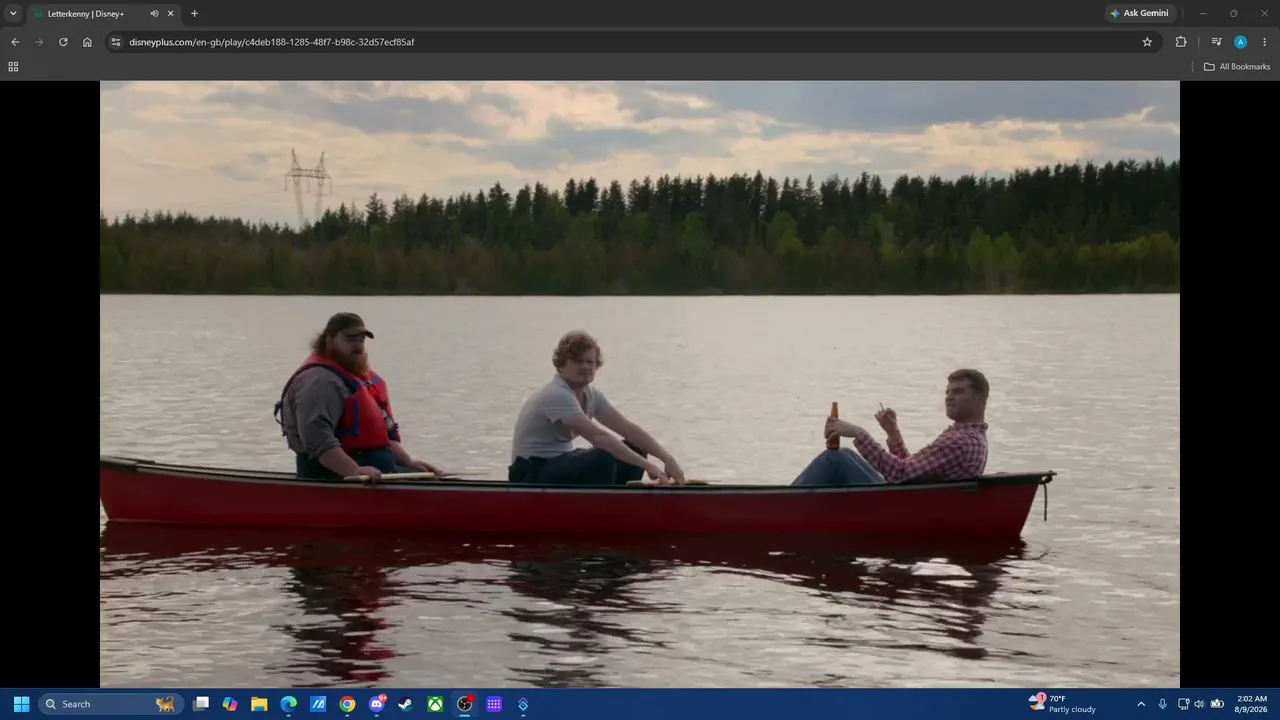Open the diamond-shaped app on the taskbar
1280x720 pixels.
pos(523,704)
